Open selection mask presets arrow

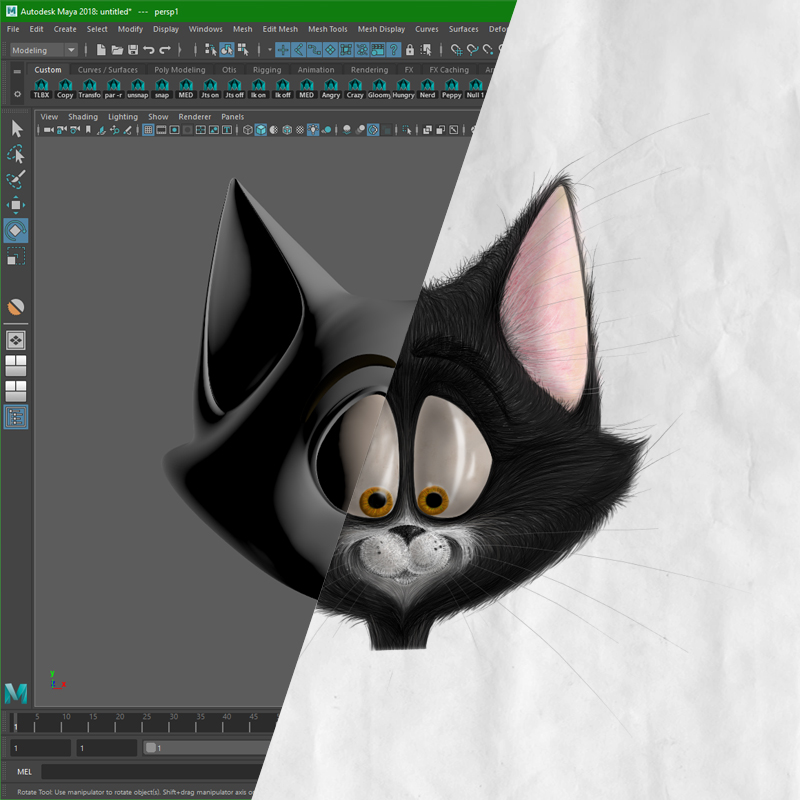click(269, 49)
